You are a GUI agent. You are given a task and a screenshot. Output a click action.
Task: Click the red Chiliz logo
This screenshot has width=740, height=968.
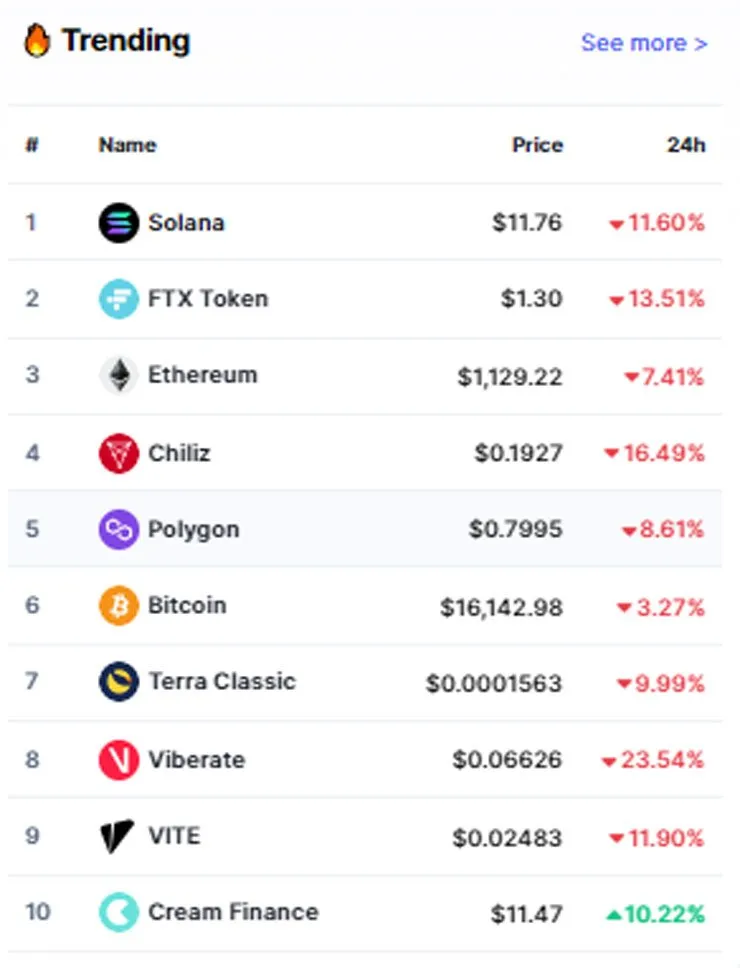[118, 453]
